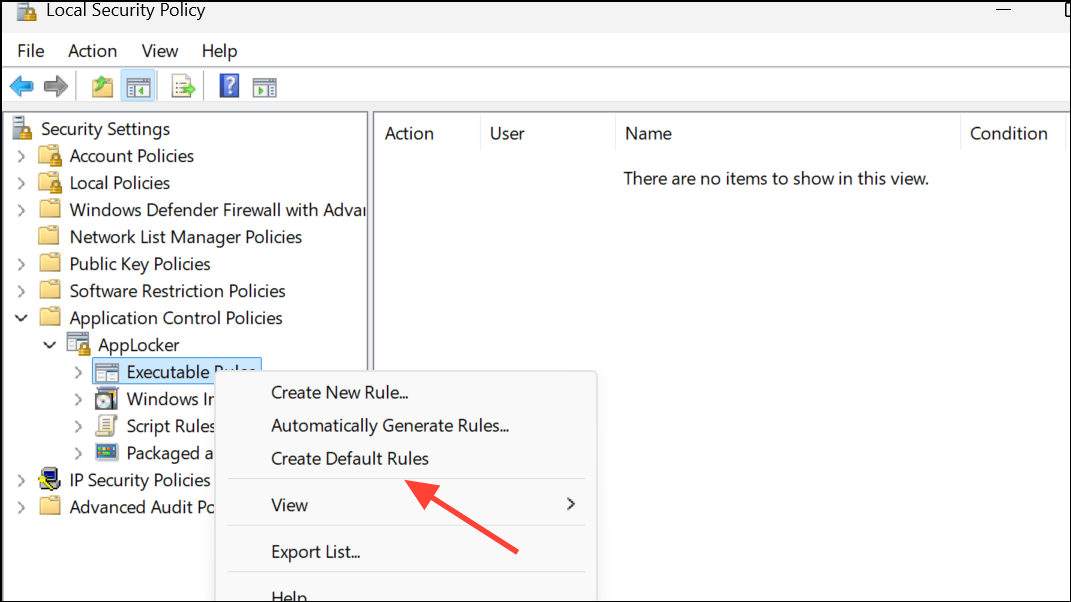Image resolution: width=1071 pixels, height=602 pixels.
Task: Select the Security Settings label
Action: (105, 129)
